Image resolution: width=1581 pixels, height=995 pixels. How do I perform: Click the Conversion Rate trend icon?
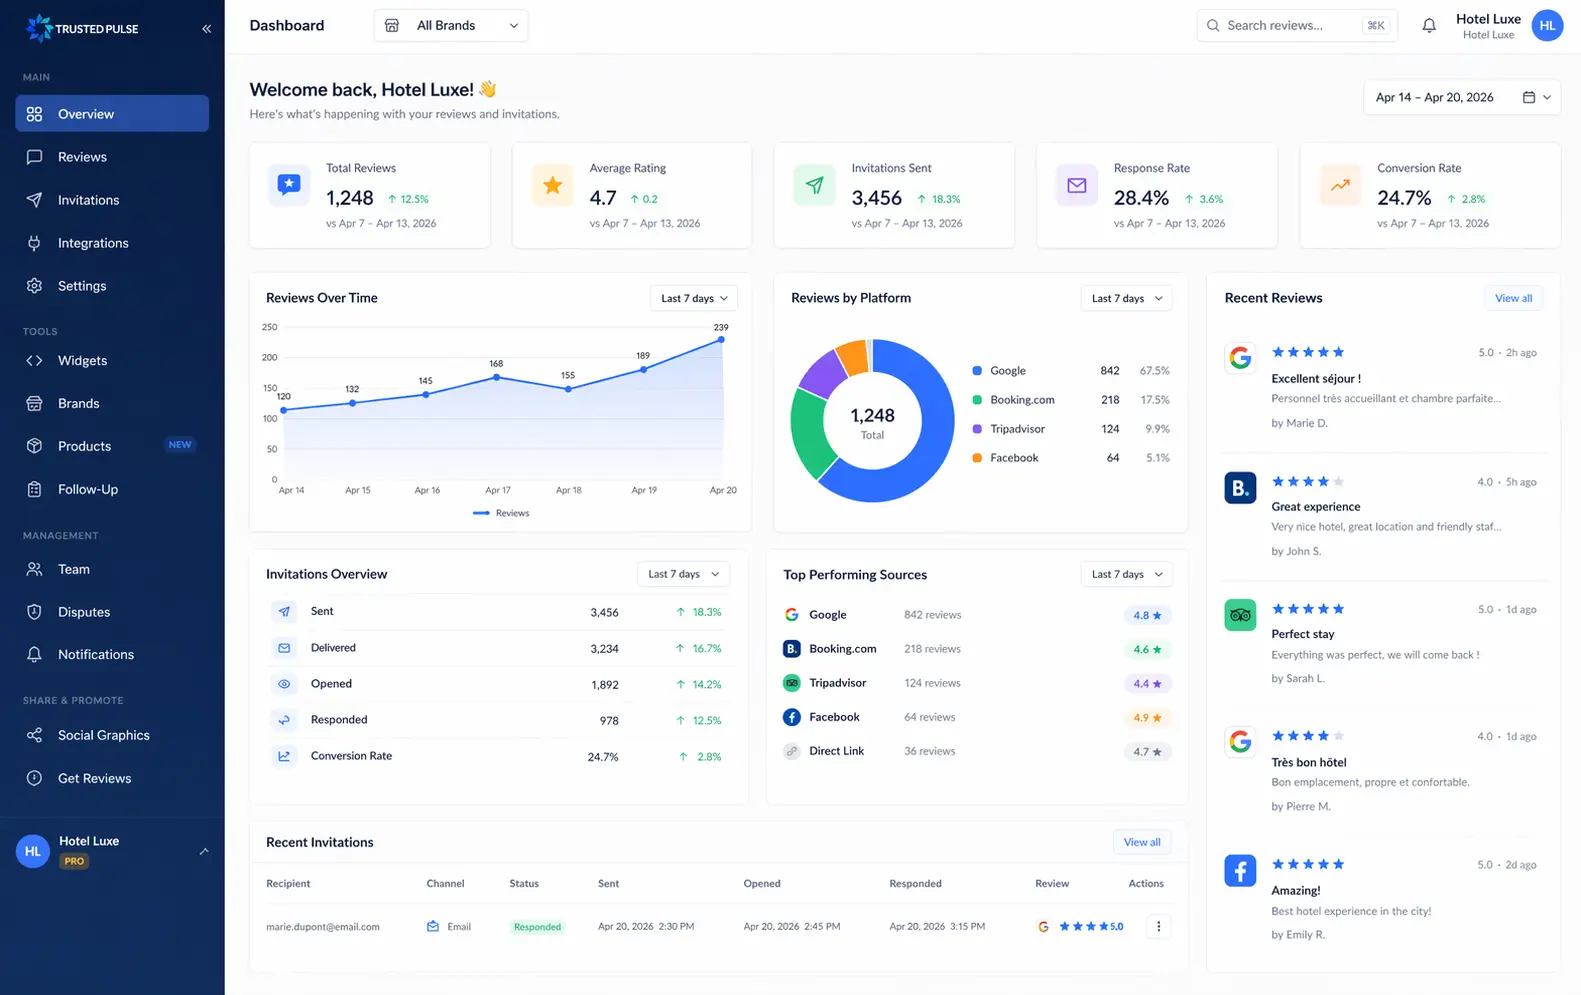(1340, 185)
